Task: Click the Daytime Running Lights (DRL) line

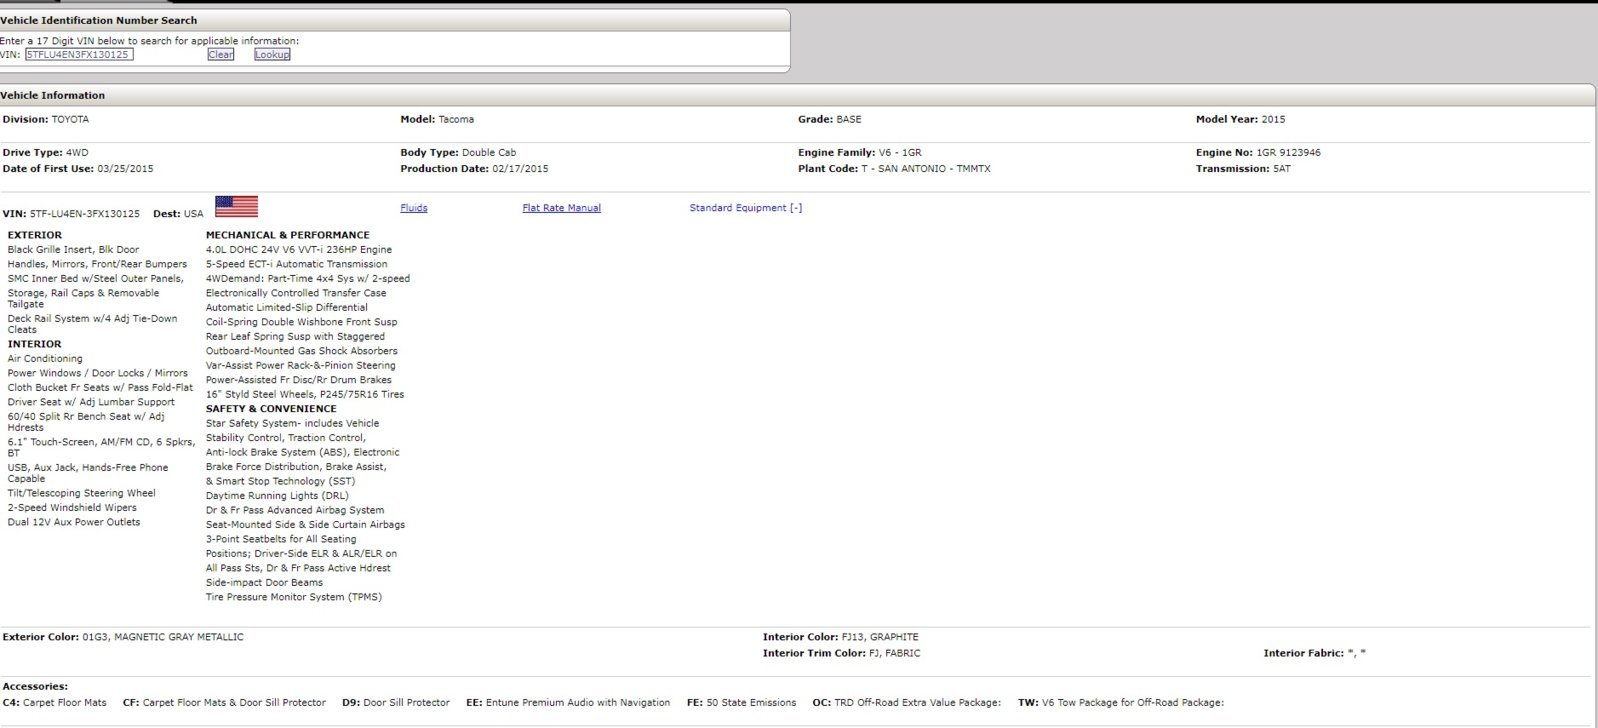Action: (x=277, y=496)
